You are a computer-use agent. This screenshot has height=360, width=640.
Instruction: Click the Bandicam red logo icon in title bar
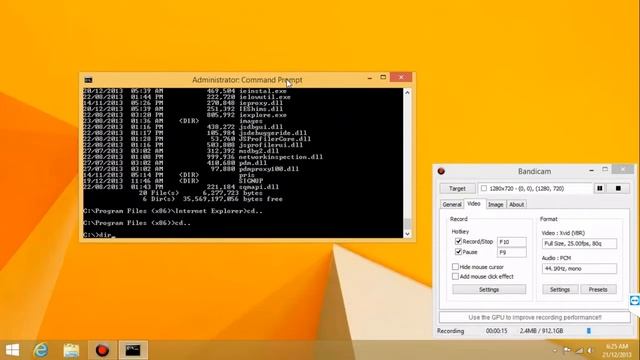coord(441,171)
